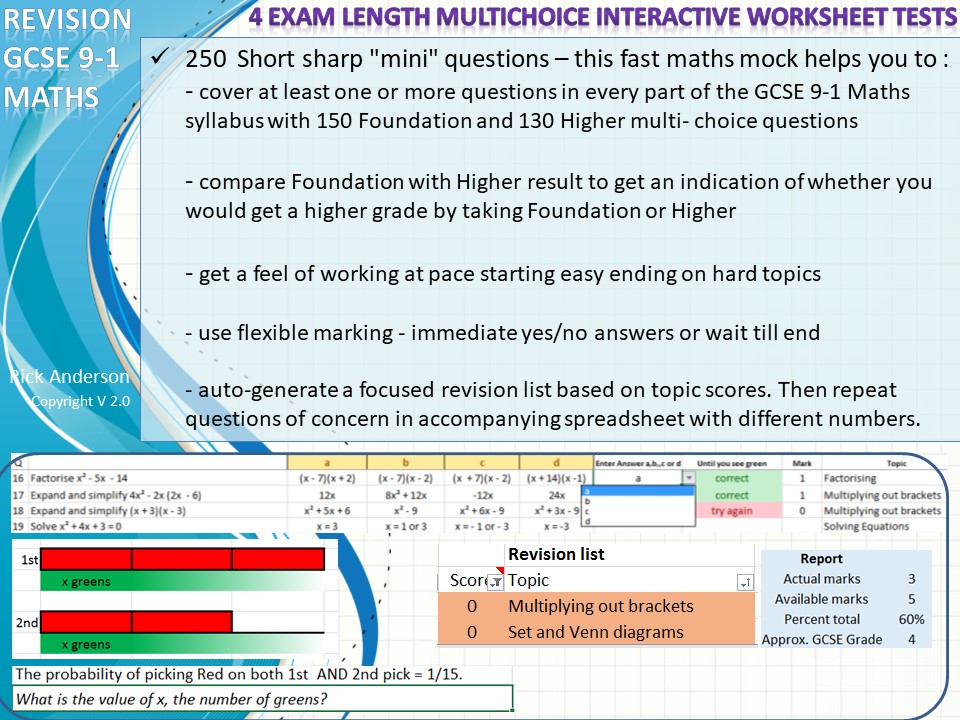Click the "8x² + 12x" answer cell
960x720 pixels.
tap(405, 495)
